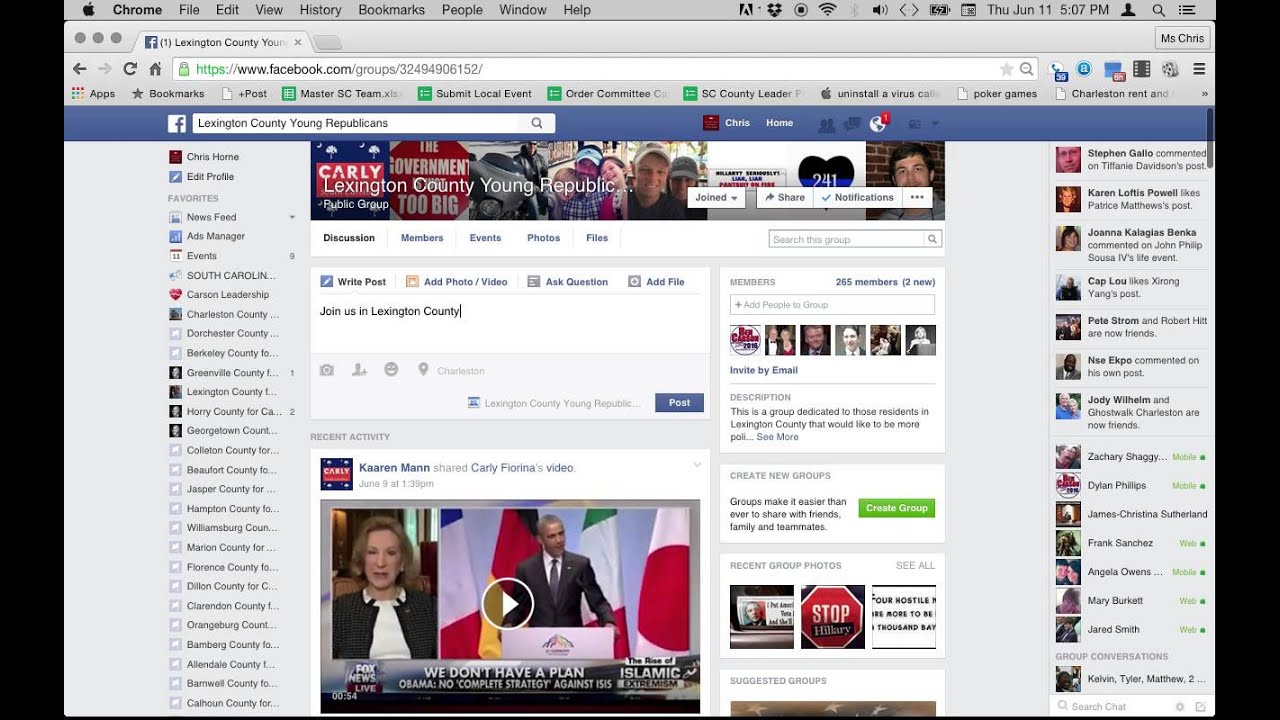
Task: Open the History menu
Action: [320, 10]
